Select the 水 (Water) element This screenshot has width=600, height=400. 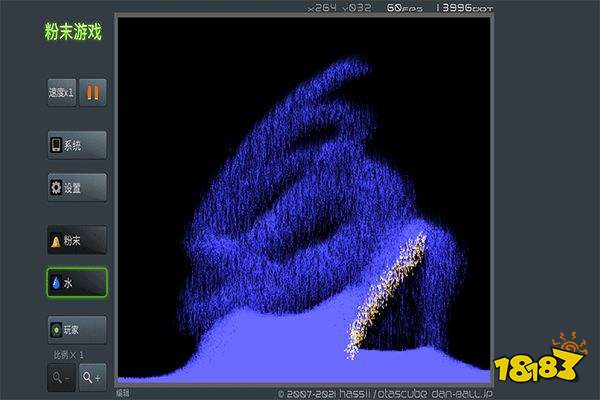76,284
